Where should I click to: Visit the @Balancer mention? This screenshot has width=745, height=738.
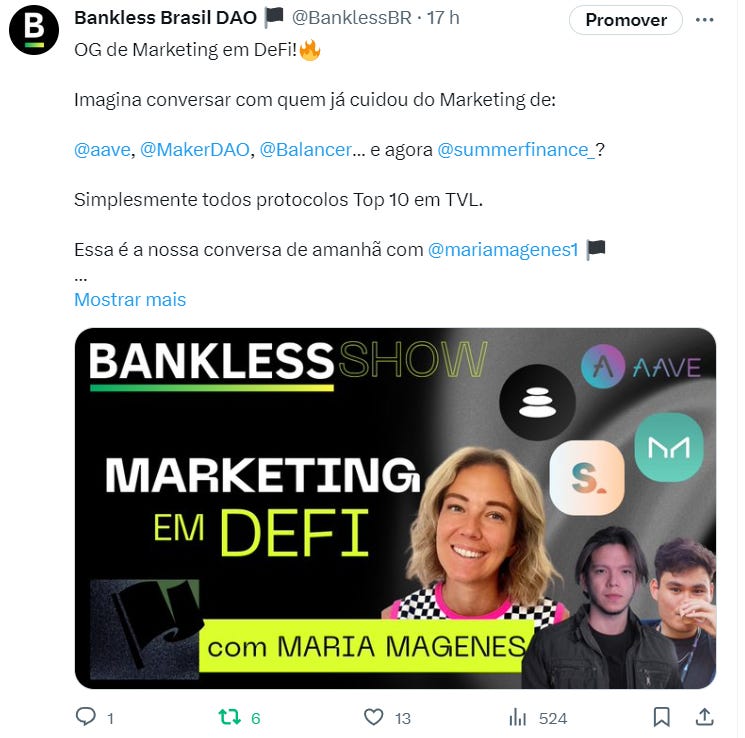306,150
